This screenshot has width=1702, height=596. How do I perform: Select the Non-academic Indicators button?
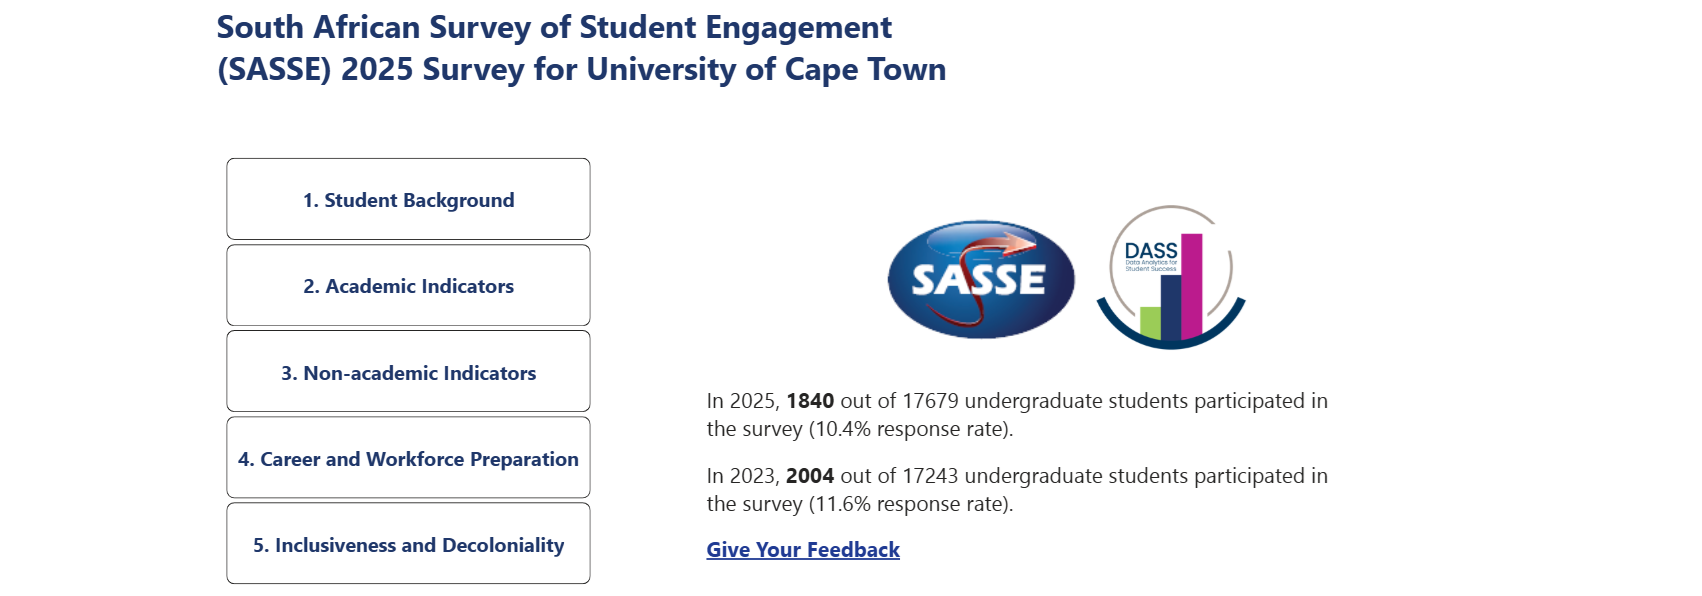click(408, 373)
